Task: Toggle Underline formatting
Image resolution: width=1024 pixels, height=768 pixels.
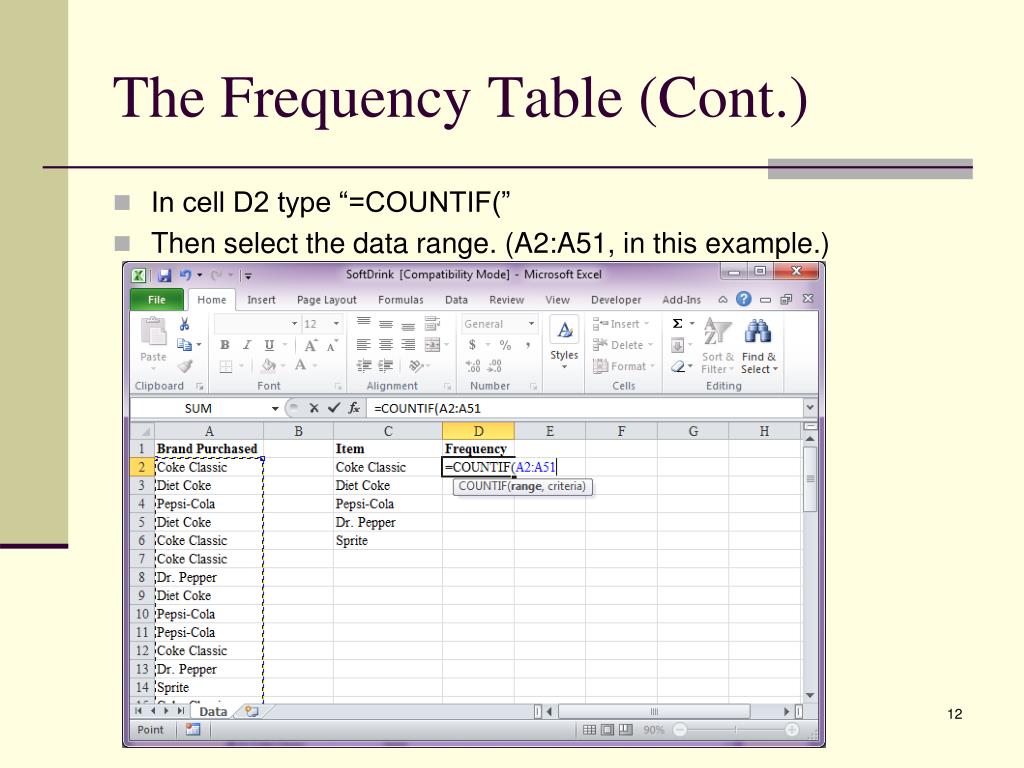Action: click(x=269, y=345)
